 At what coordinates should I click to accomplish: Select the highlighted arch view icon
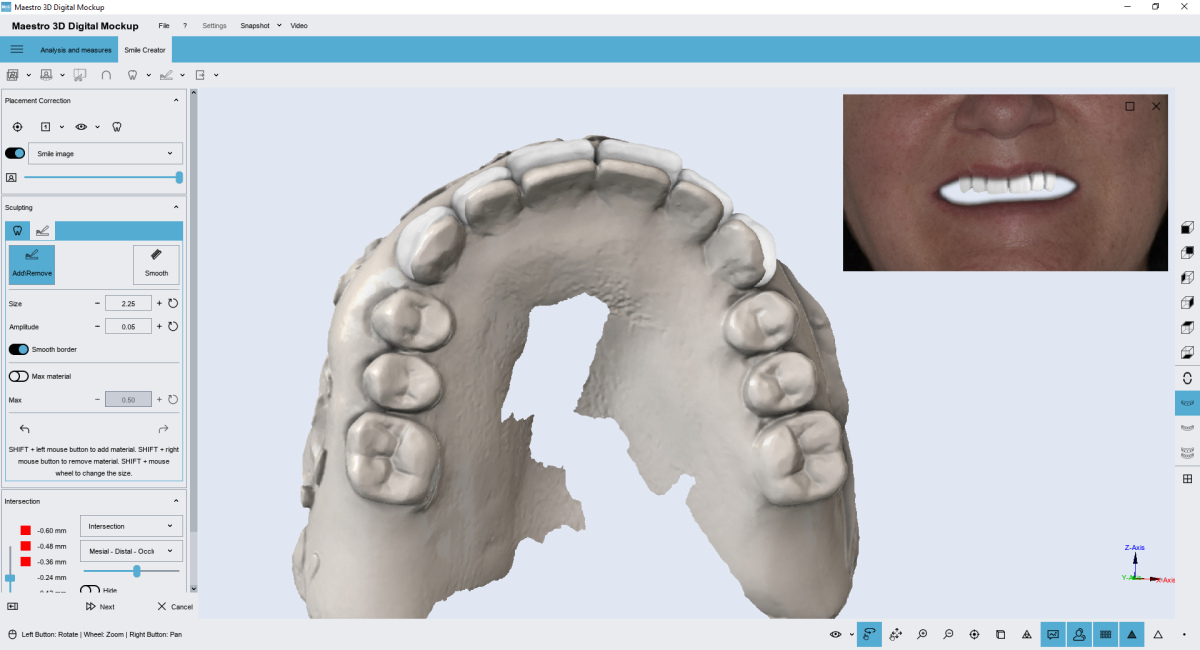1187,403
